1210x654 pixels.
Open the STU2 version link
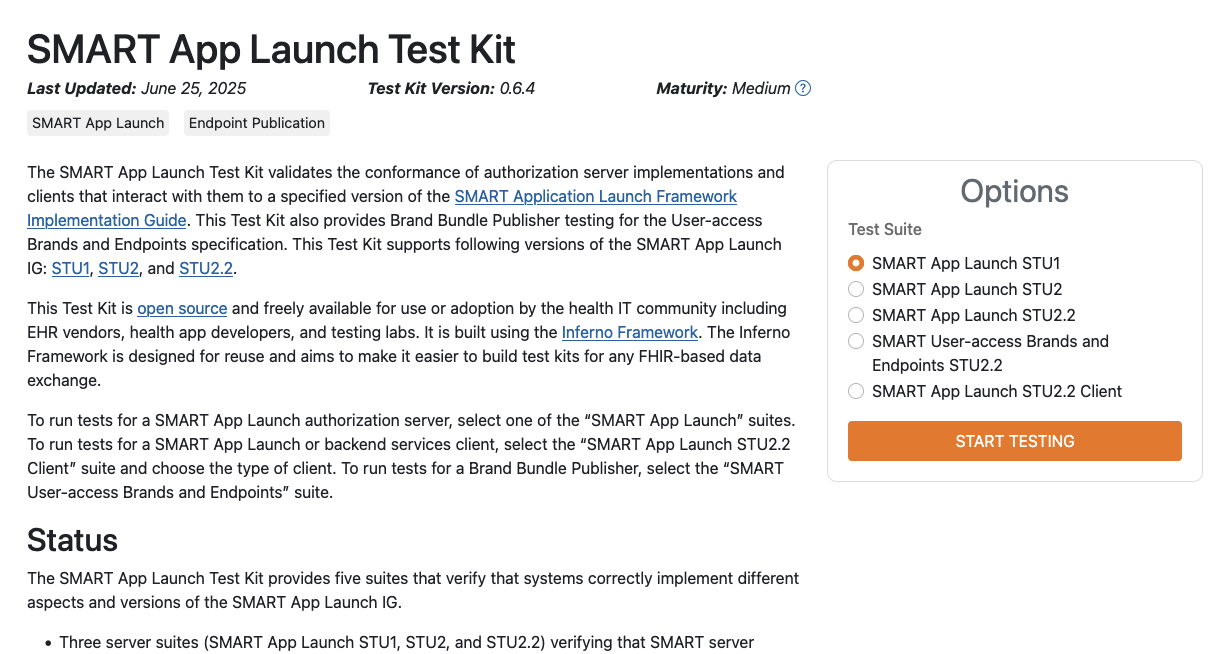(x=118, y=268)
